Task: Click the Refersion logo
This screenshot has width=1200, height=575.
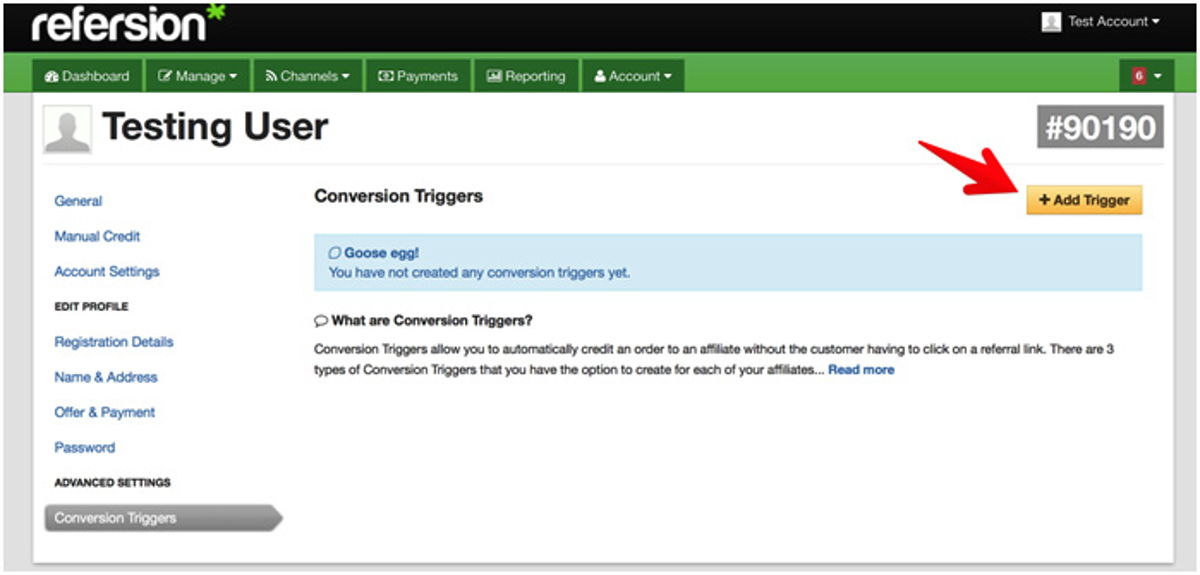Action: tap(128, 24)
